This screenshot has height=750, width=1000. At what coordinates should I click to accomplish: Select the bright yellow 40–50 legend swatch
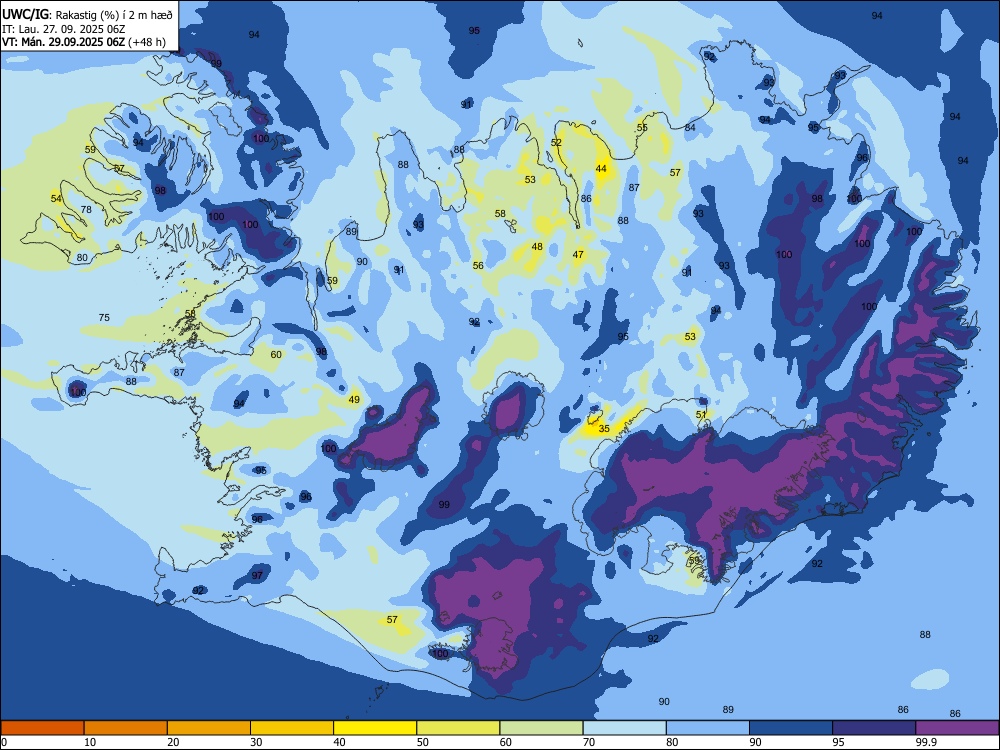[x=375, y=728]
